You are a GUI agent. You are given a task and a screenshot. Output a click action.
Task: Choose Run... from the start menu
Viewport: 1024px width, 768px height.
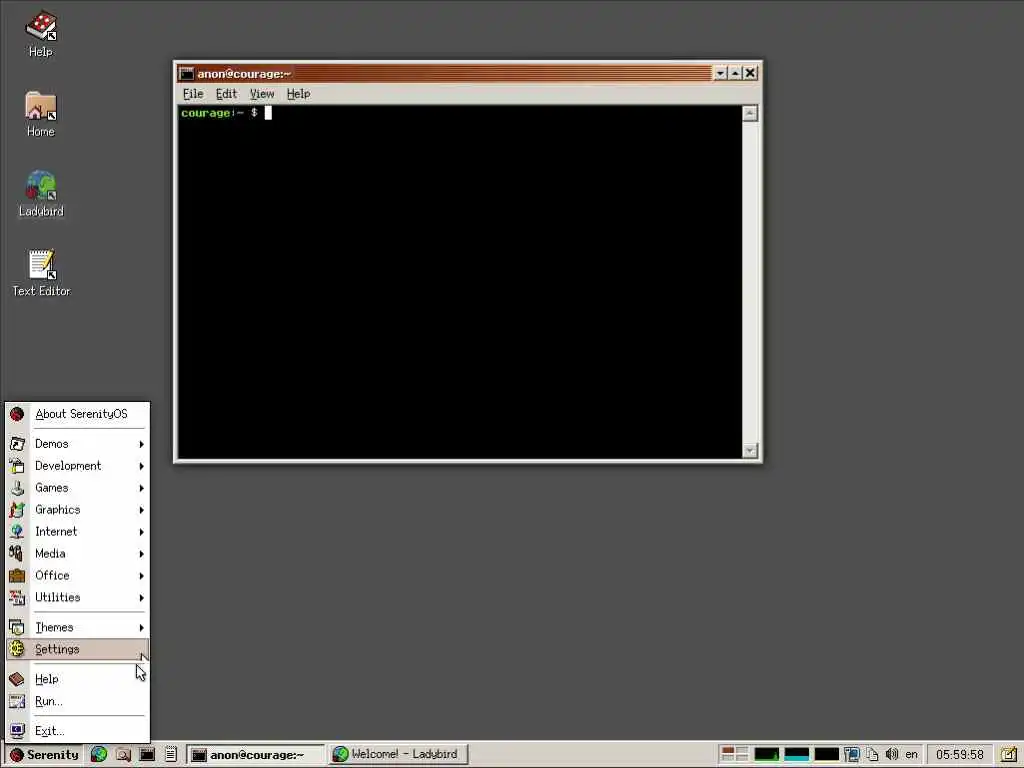78,701
